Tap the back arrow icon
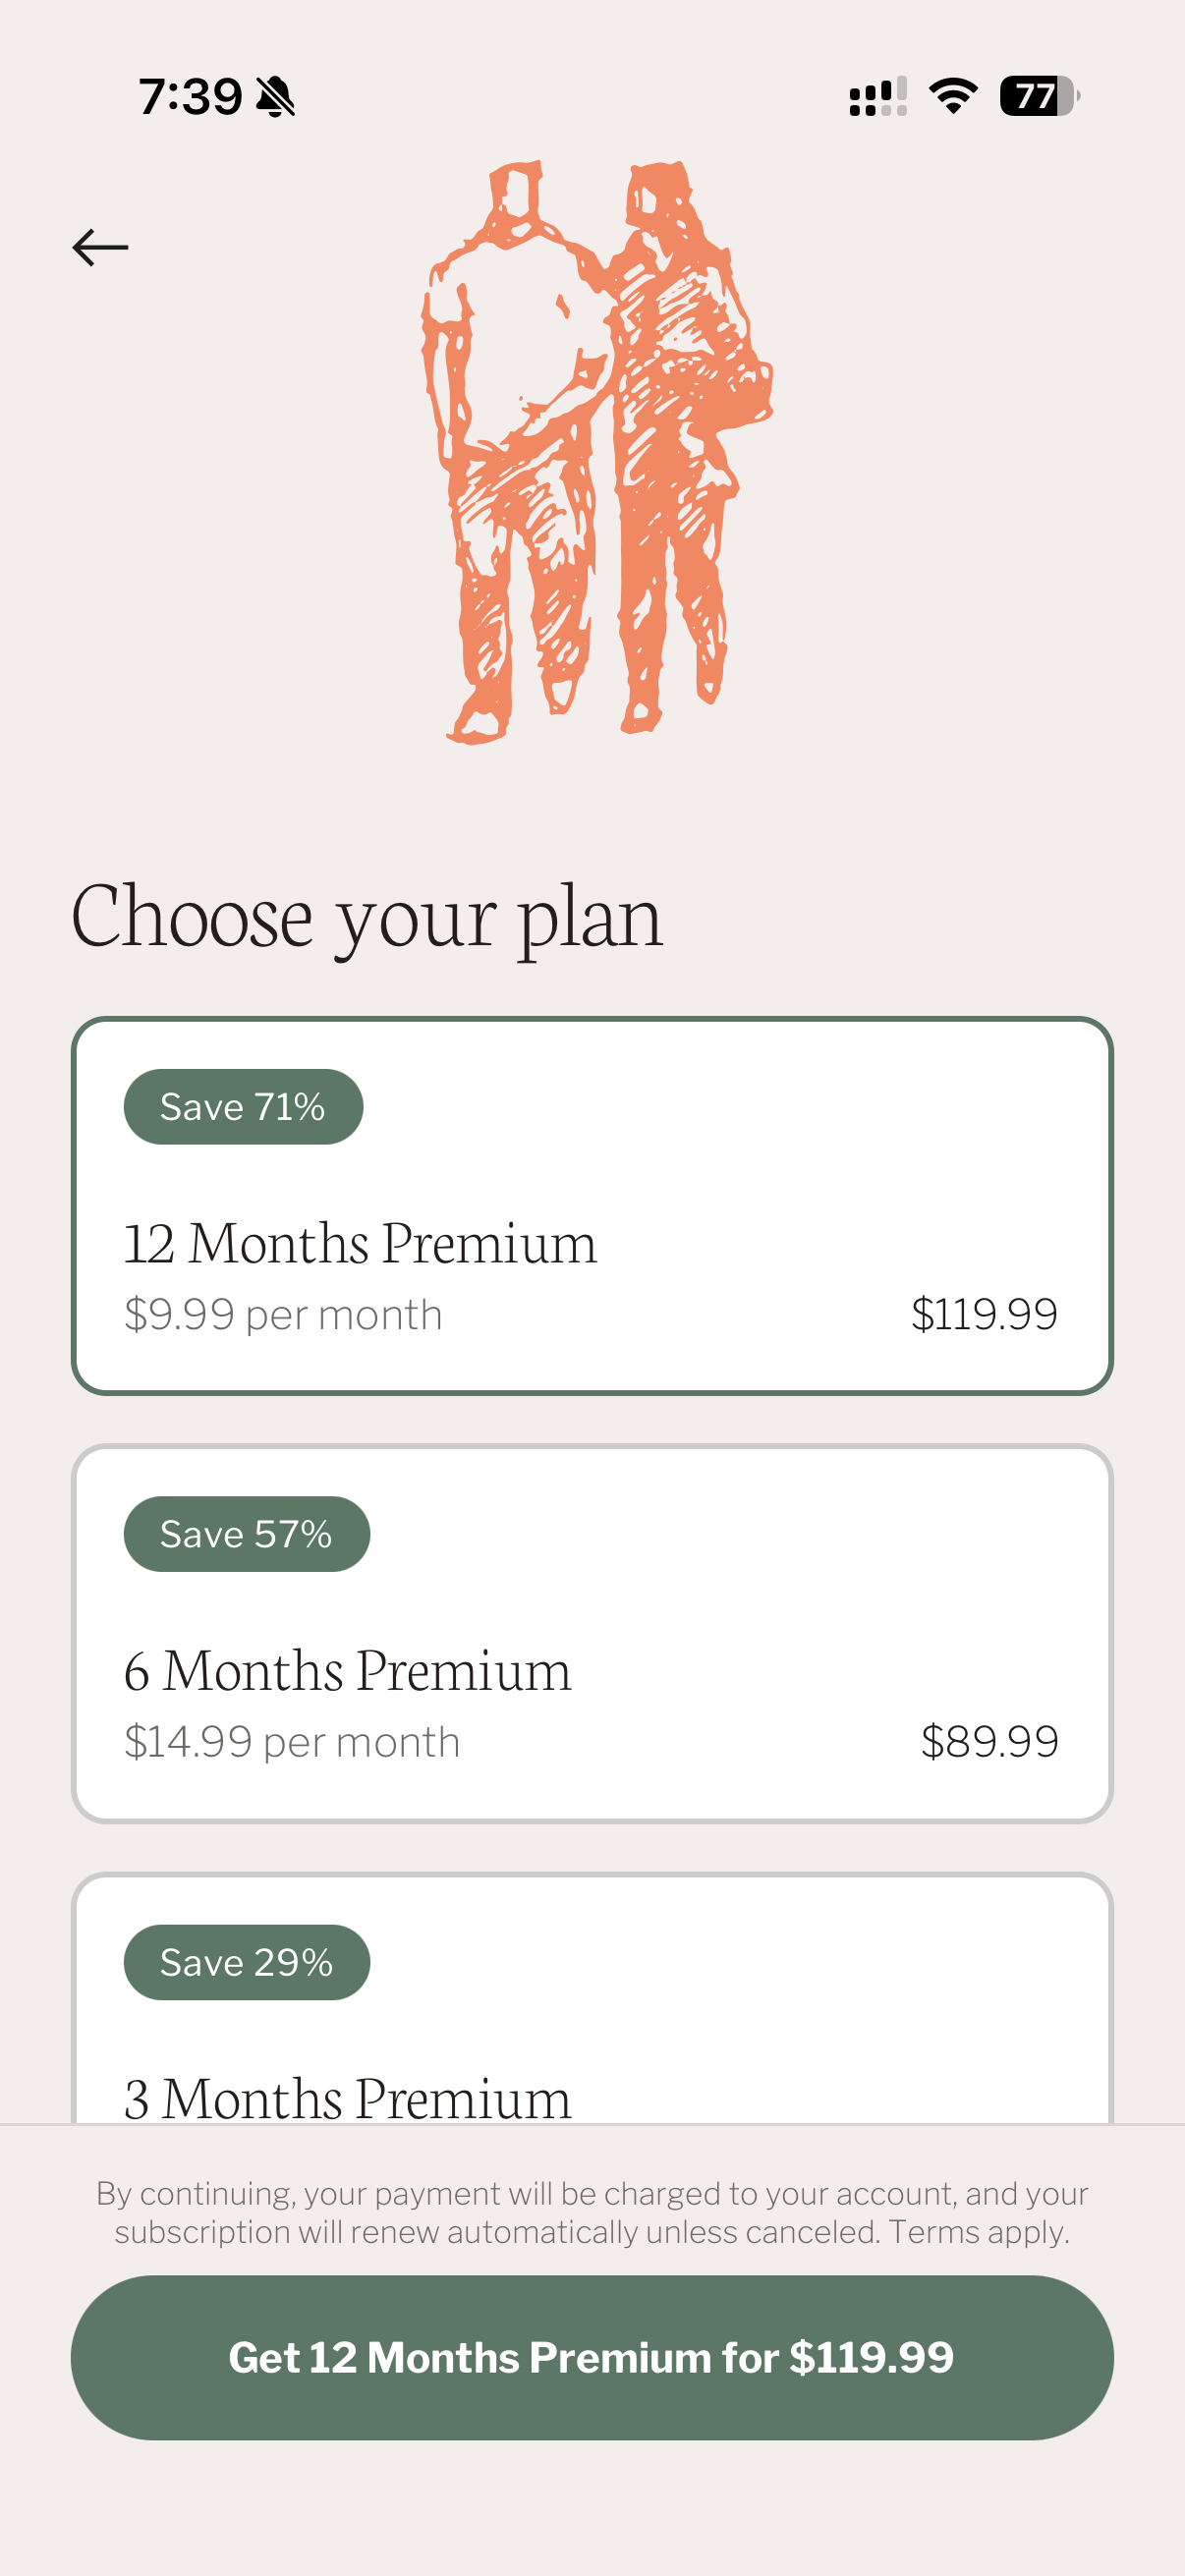Screen dimensions: 1185x2576 point(100,247)
